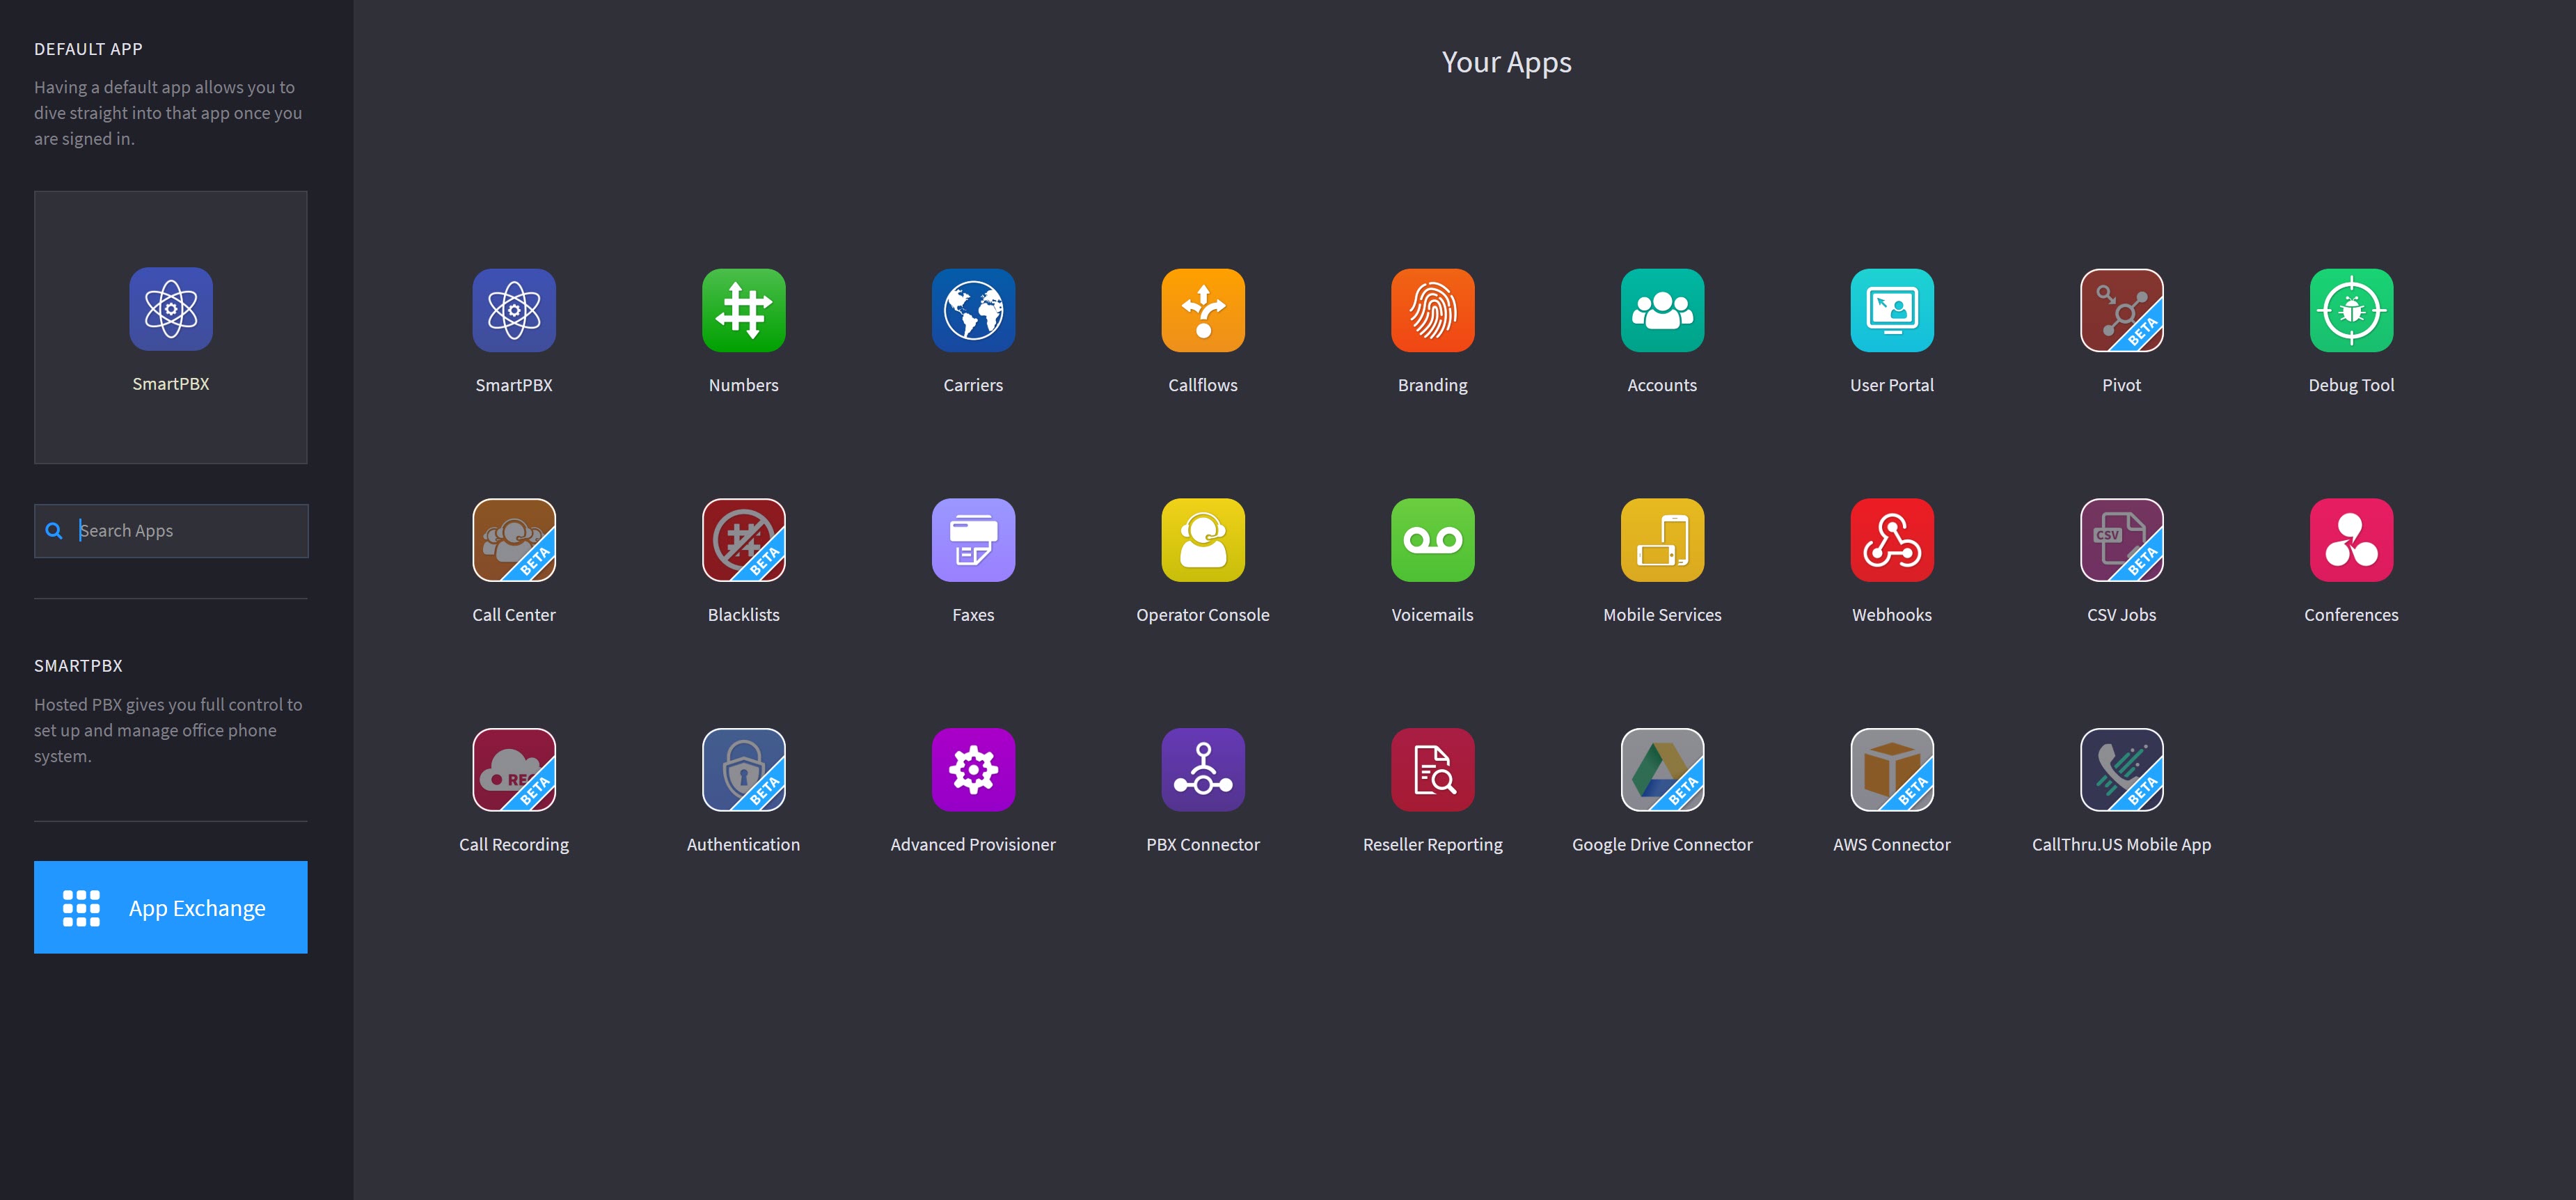Click the Mobile Services label text
This screenshot has height=1200, width=2576.
1662,615
